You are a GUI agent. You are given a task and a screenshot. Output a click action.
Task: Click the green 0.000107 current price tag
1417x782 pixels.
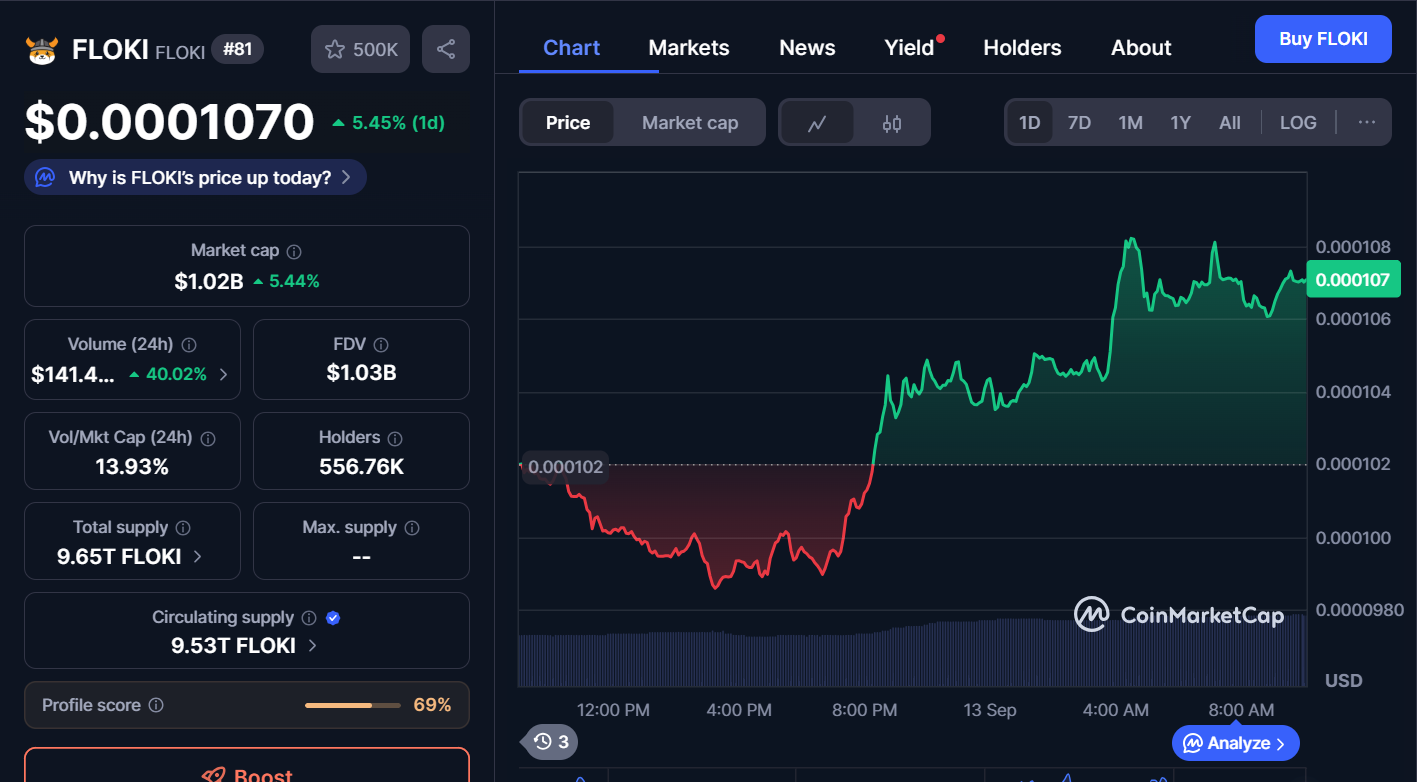click(1352, 280)
